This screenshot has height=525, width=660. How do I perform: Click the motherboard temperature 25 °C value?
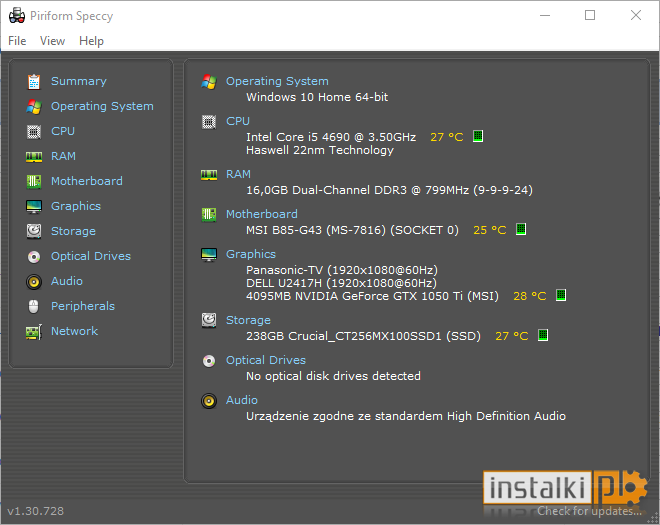(490, 230)
